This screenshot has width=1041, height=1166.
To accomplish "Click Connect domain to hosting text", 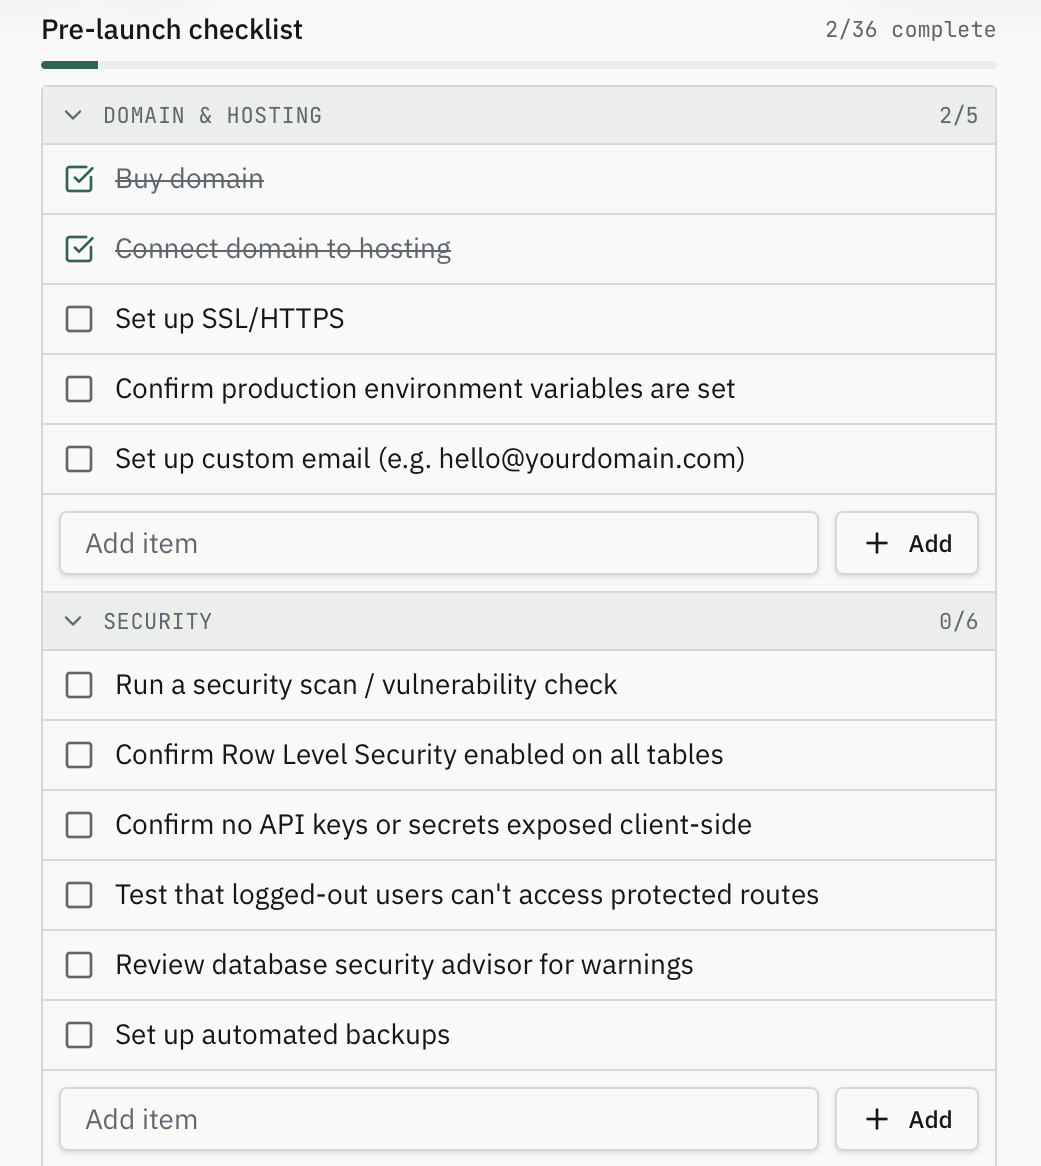I will pos(283,249).
